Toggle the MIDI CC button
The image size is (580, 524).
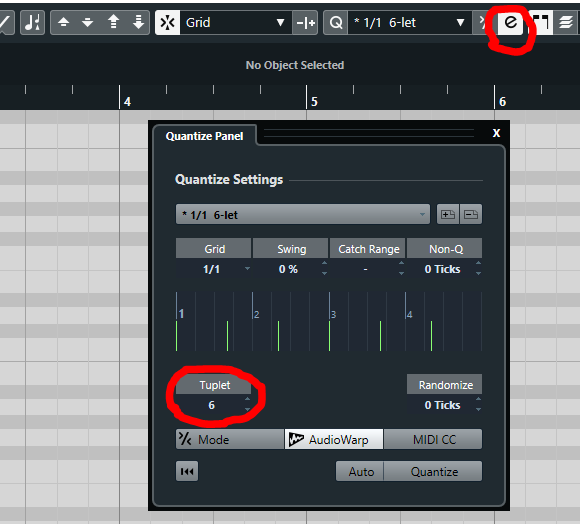pyautogui.click(x=433, y=439)
